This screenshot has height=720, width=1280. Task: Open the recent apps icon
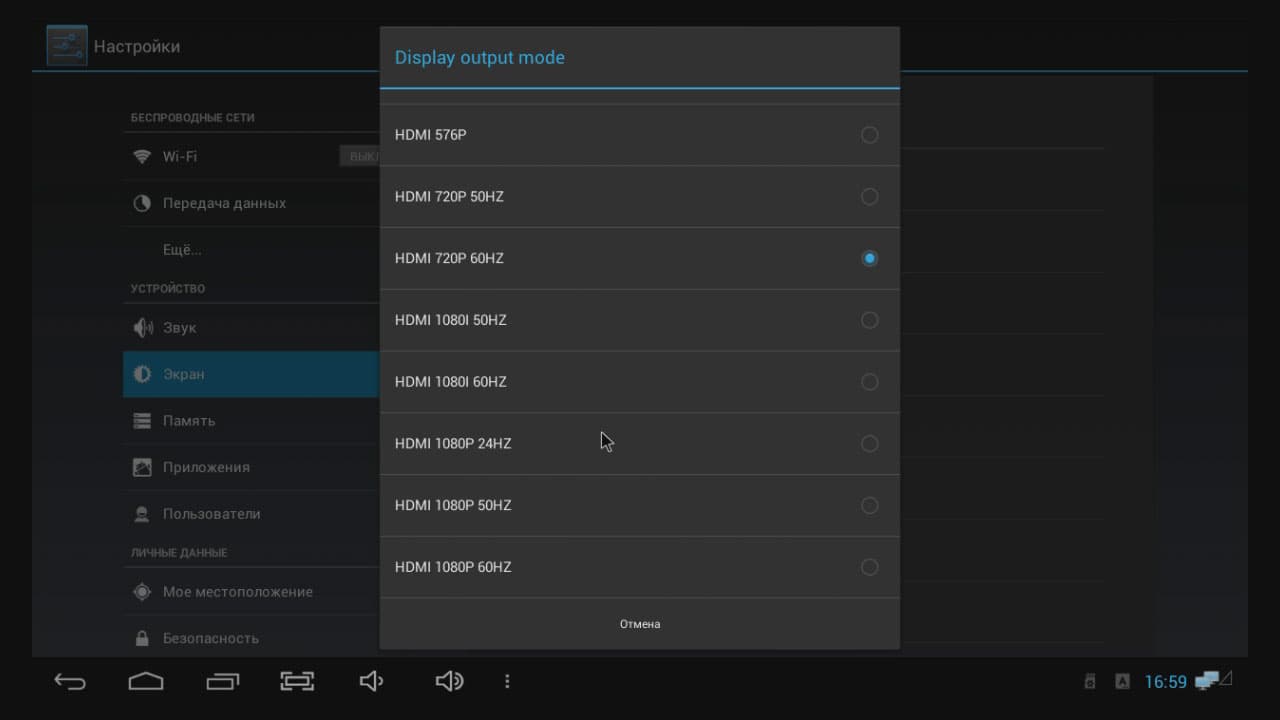[223, 681]
